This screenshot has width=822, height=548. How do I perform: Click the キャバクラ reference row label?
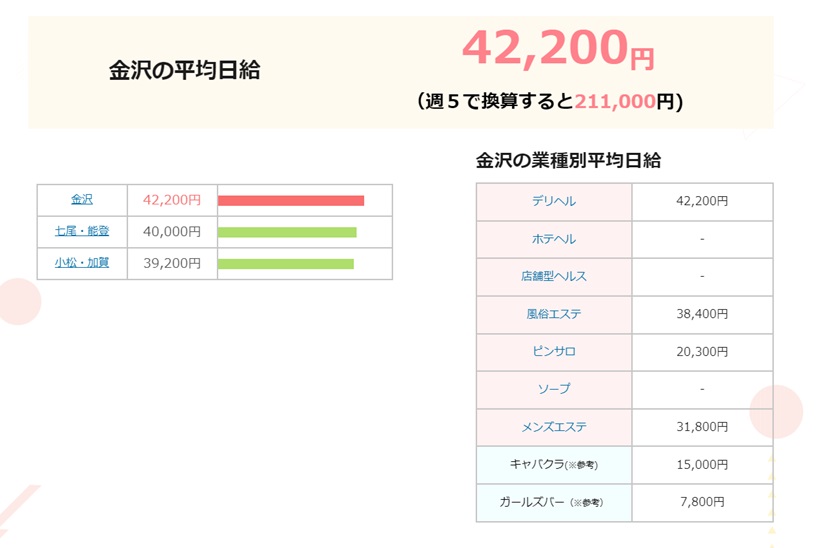(553, 464)
